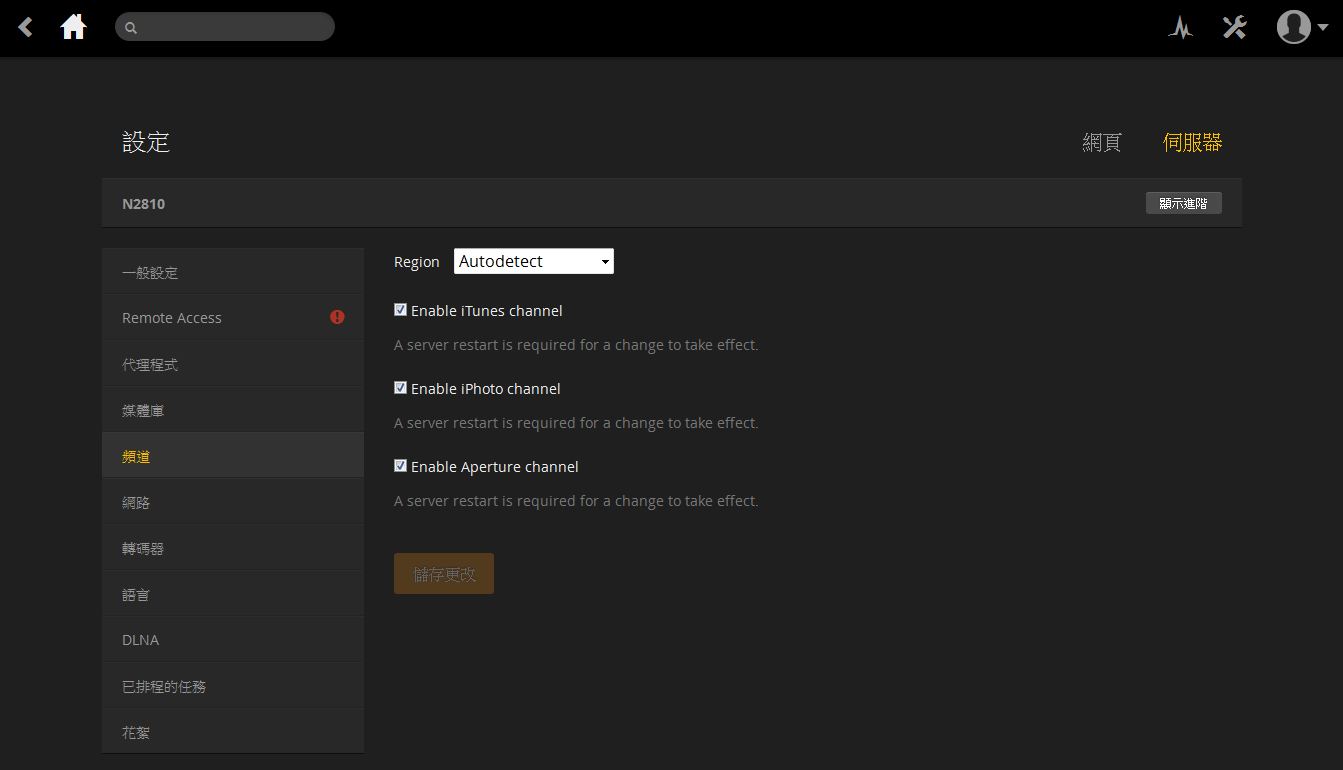Open 花絮 in the sidebar

233,732
